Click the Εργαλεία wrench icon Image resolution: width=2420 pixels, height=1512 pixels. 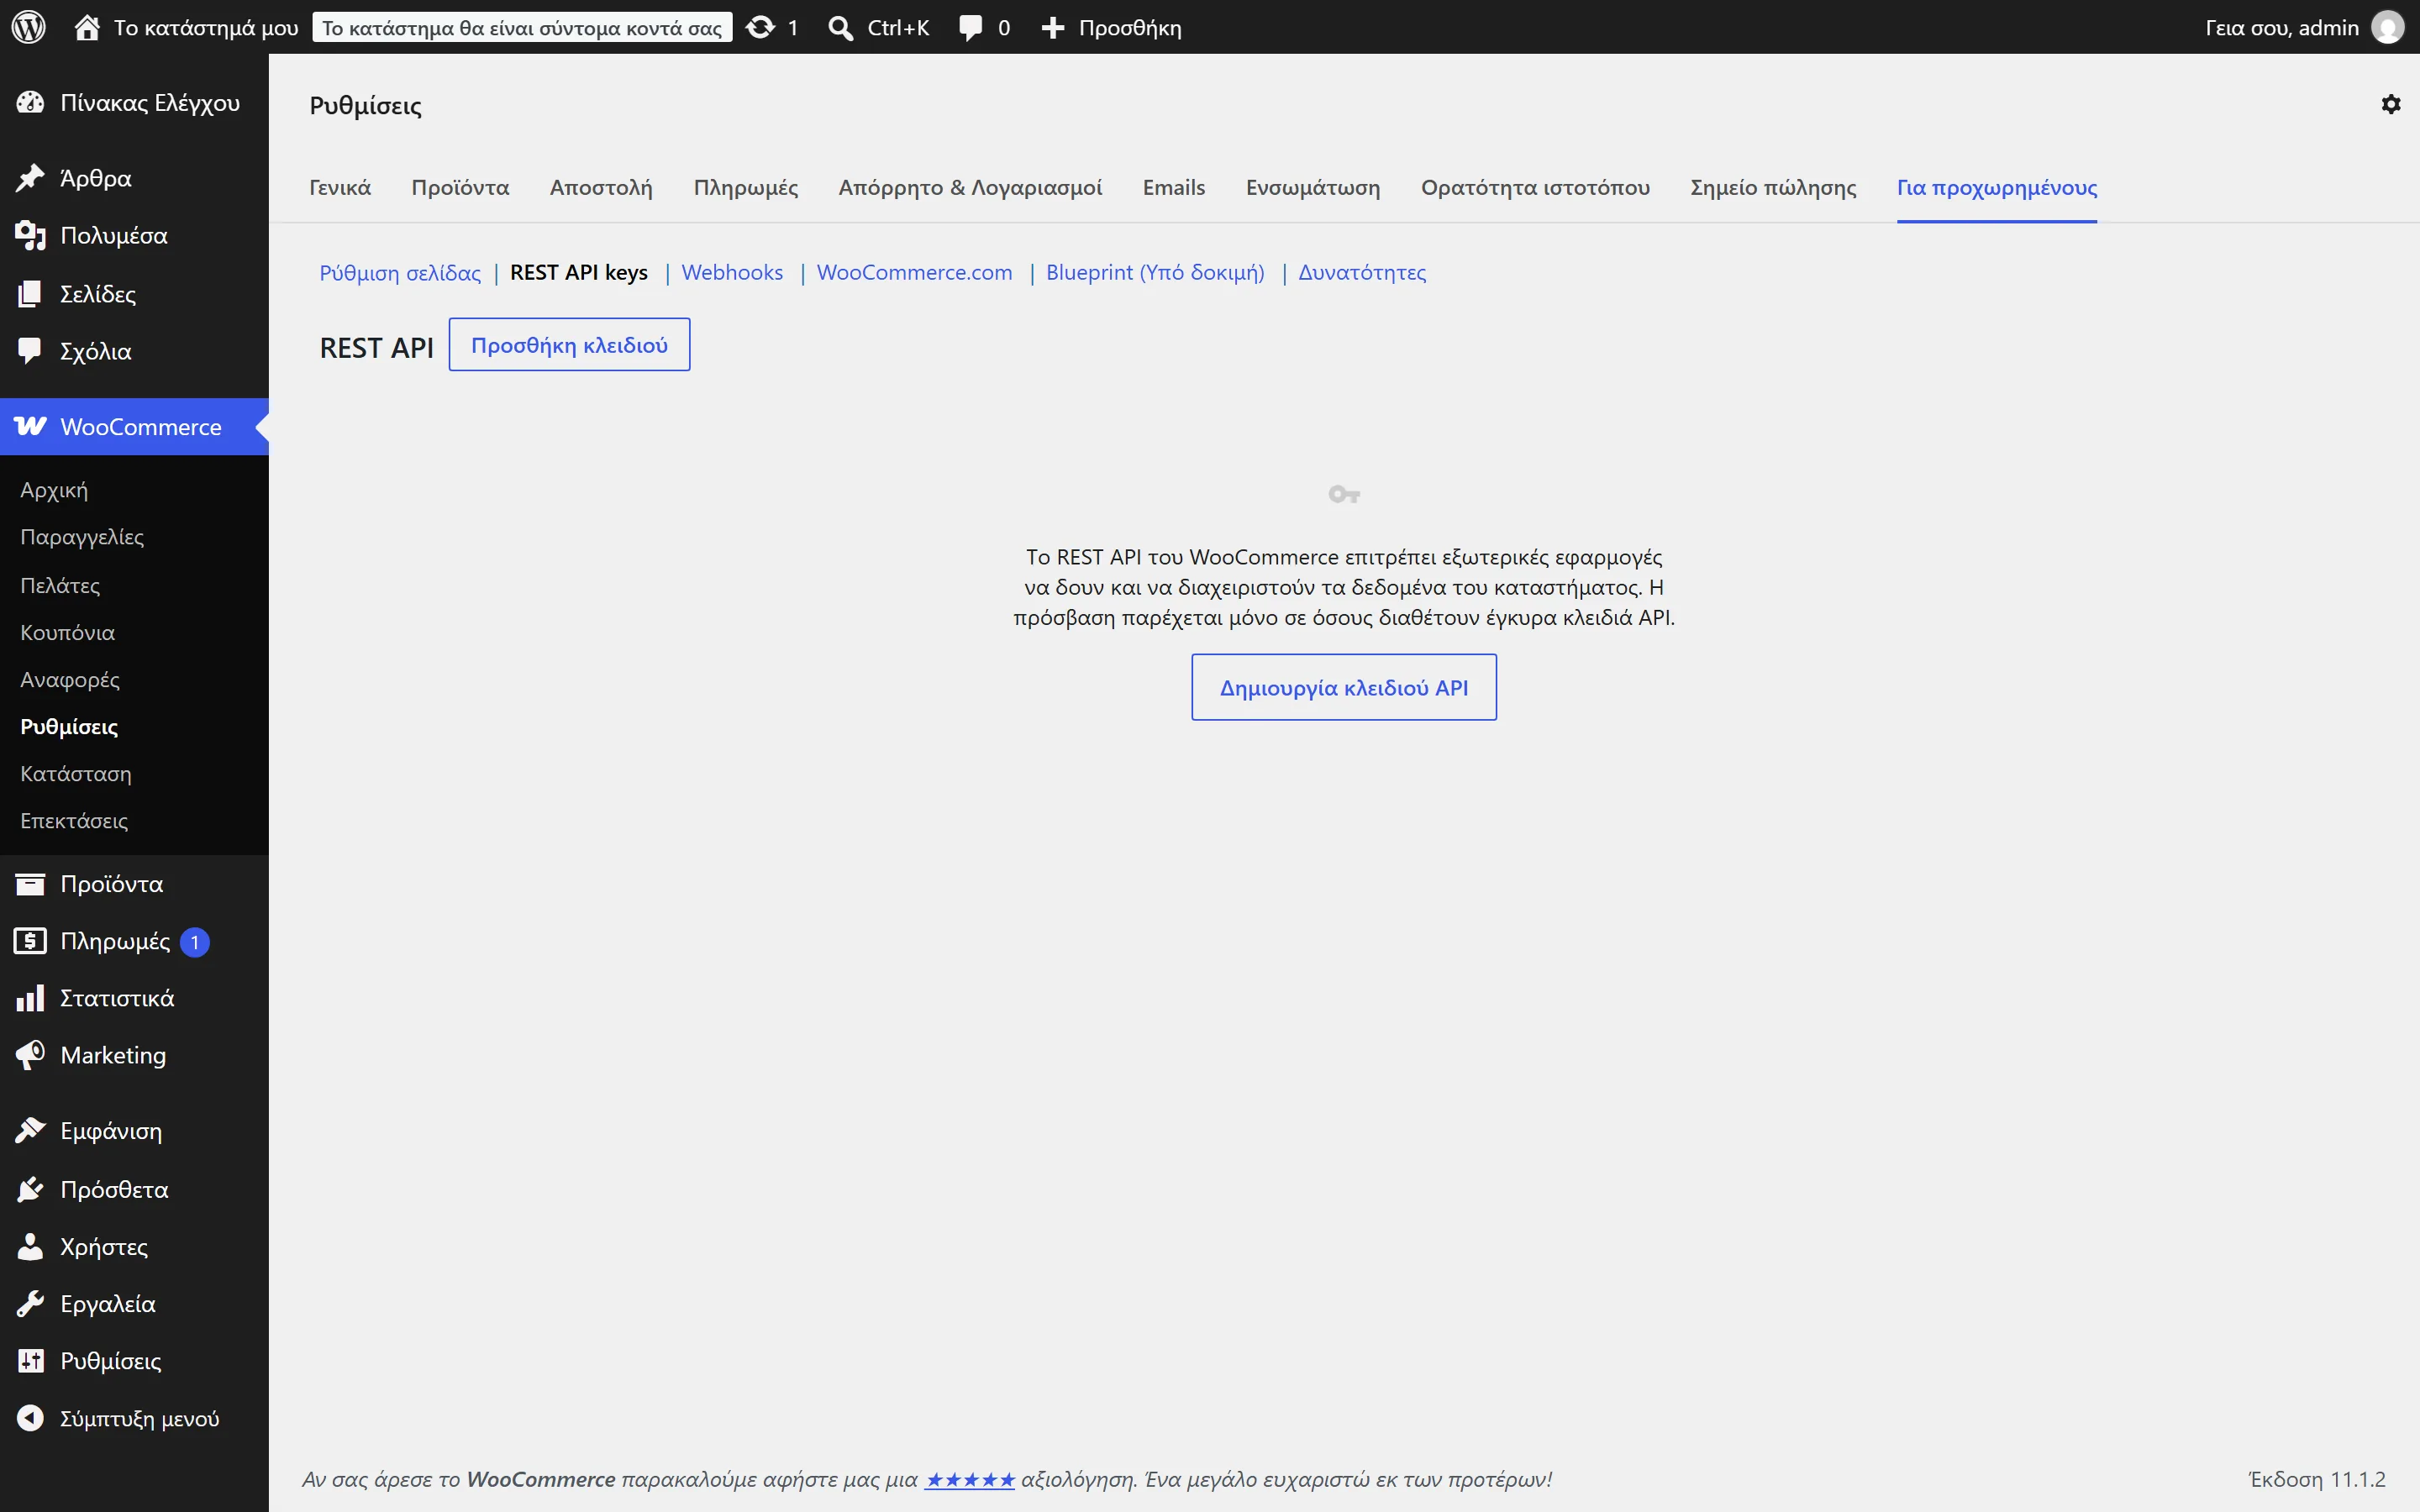(x=30, y=1303)
